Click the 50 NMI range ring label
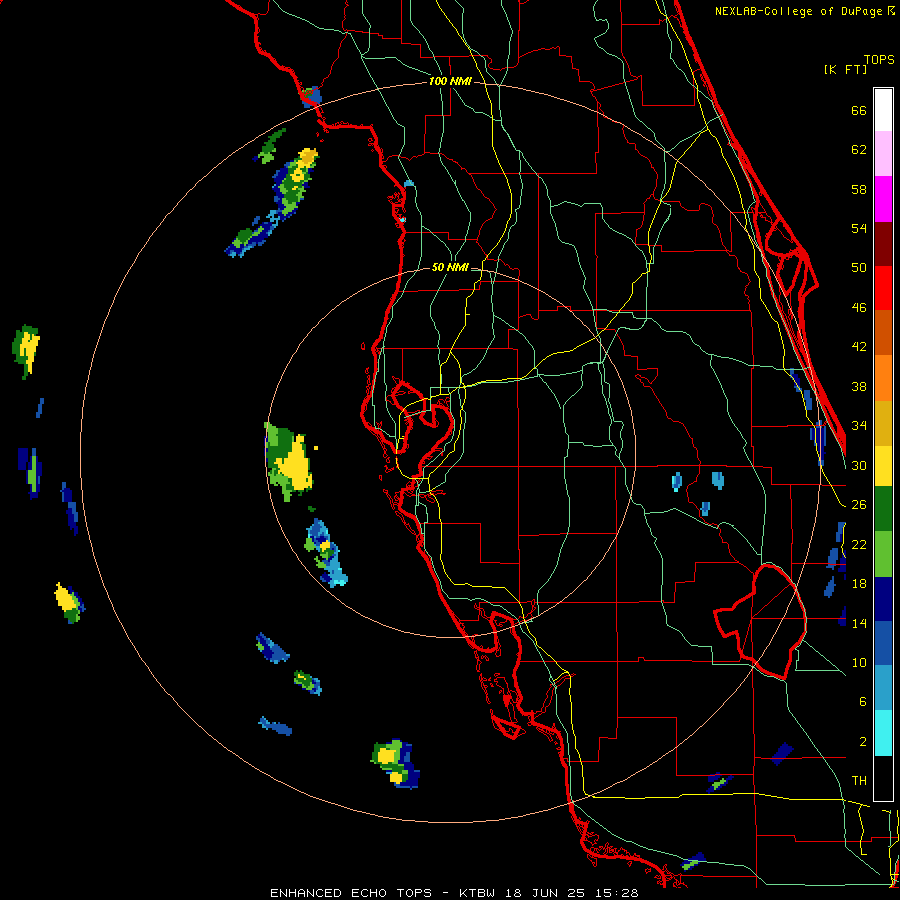900x900 pixels. coord(450,267)
